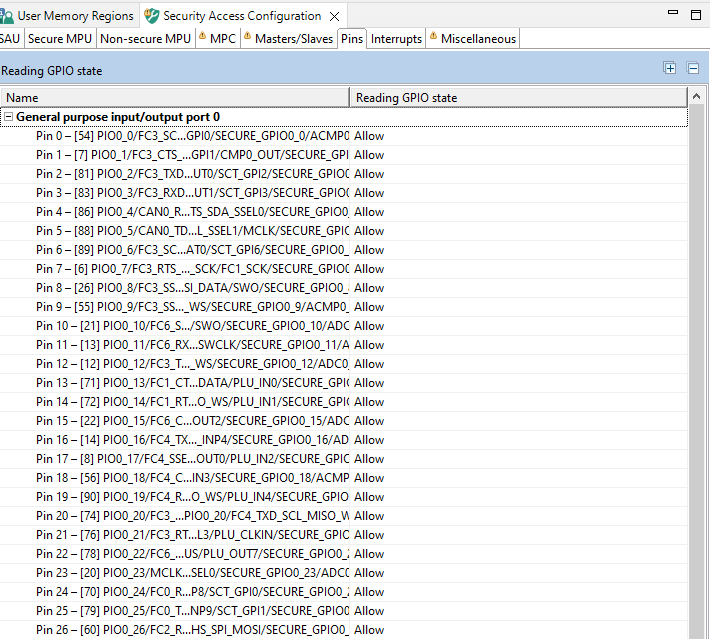Switch to the Secure MPU tab
710x639 pixels.
click(60, 39)
